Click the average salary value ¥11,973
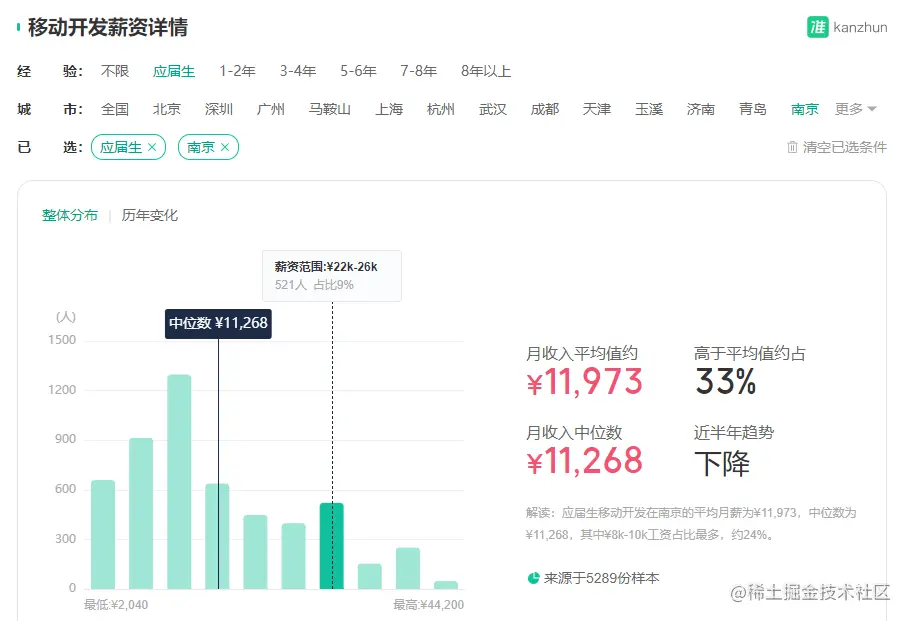909x621 pixels. tap(584, 382)
